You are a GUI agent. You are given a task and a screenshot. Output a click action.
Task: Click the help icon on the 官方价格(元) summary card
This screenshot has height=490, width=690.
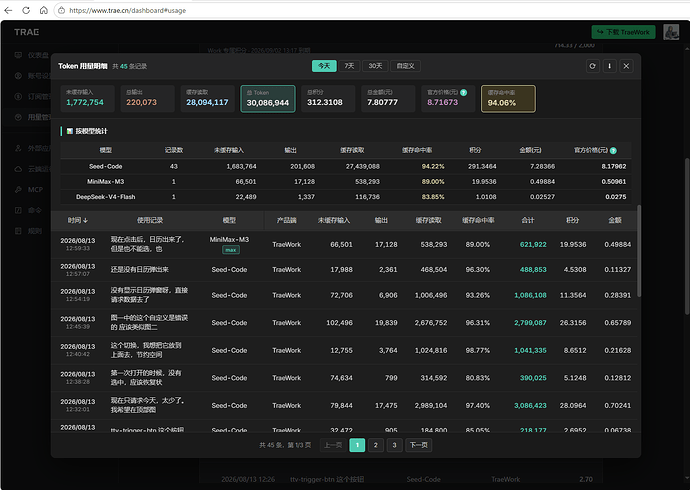(x=463, y=92)
